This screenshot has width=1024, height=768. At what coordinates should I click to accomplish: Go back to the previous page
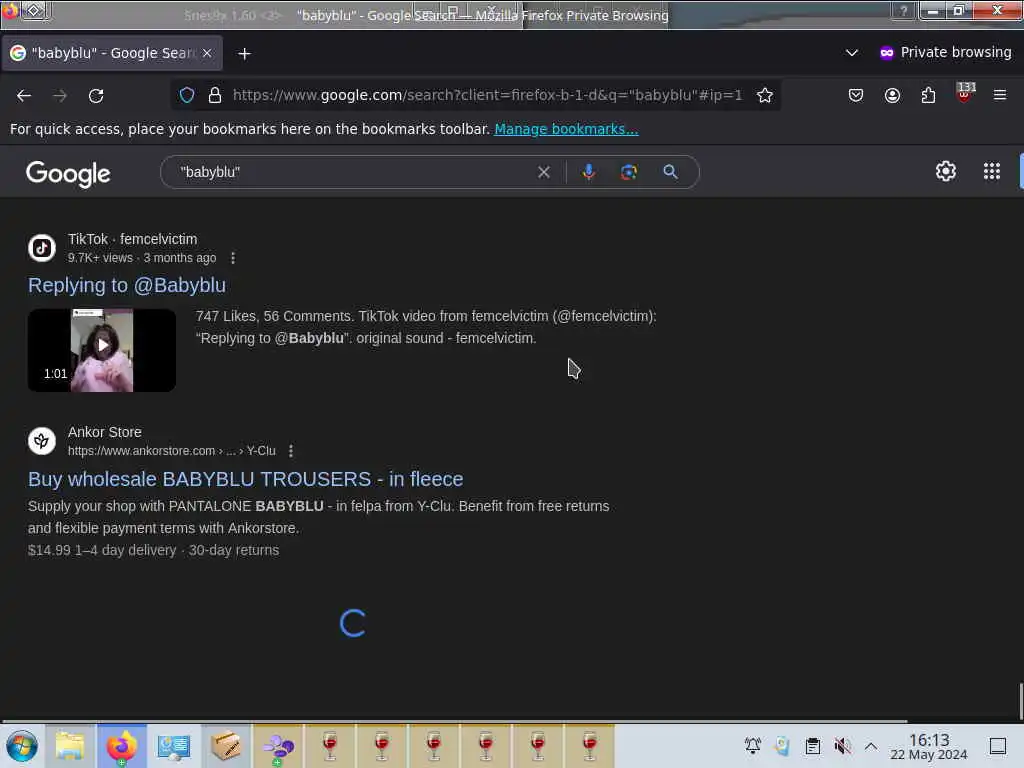pyautogui.click(x=24, y=96)
